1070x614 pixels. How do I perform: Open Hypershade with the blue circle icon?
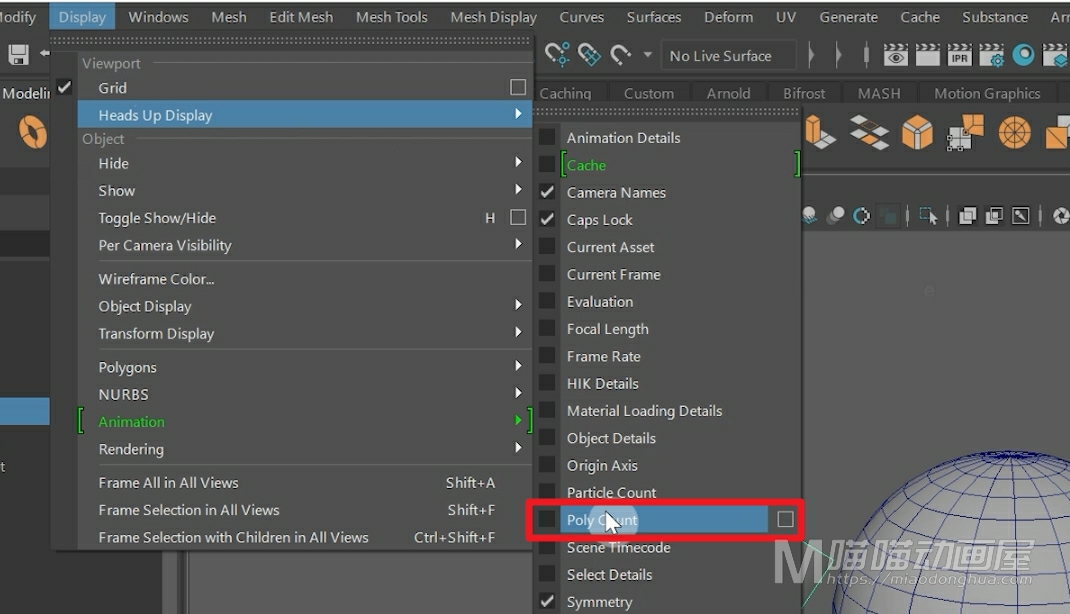(x=1023, y=55)
